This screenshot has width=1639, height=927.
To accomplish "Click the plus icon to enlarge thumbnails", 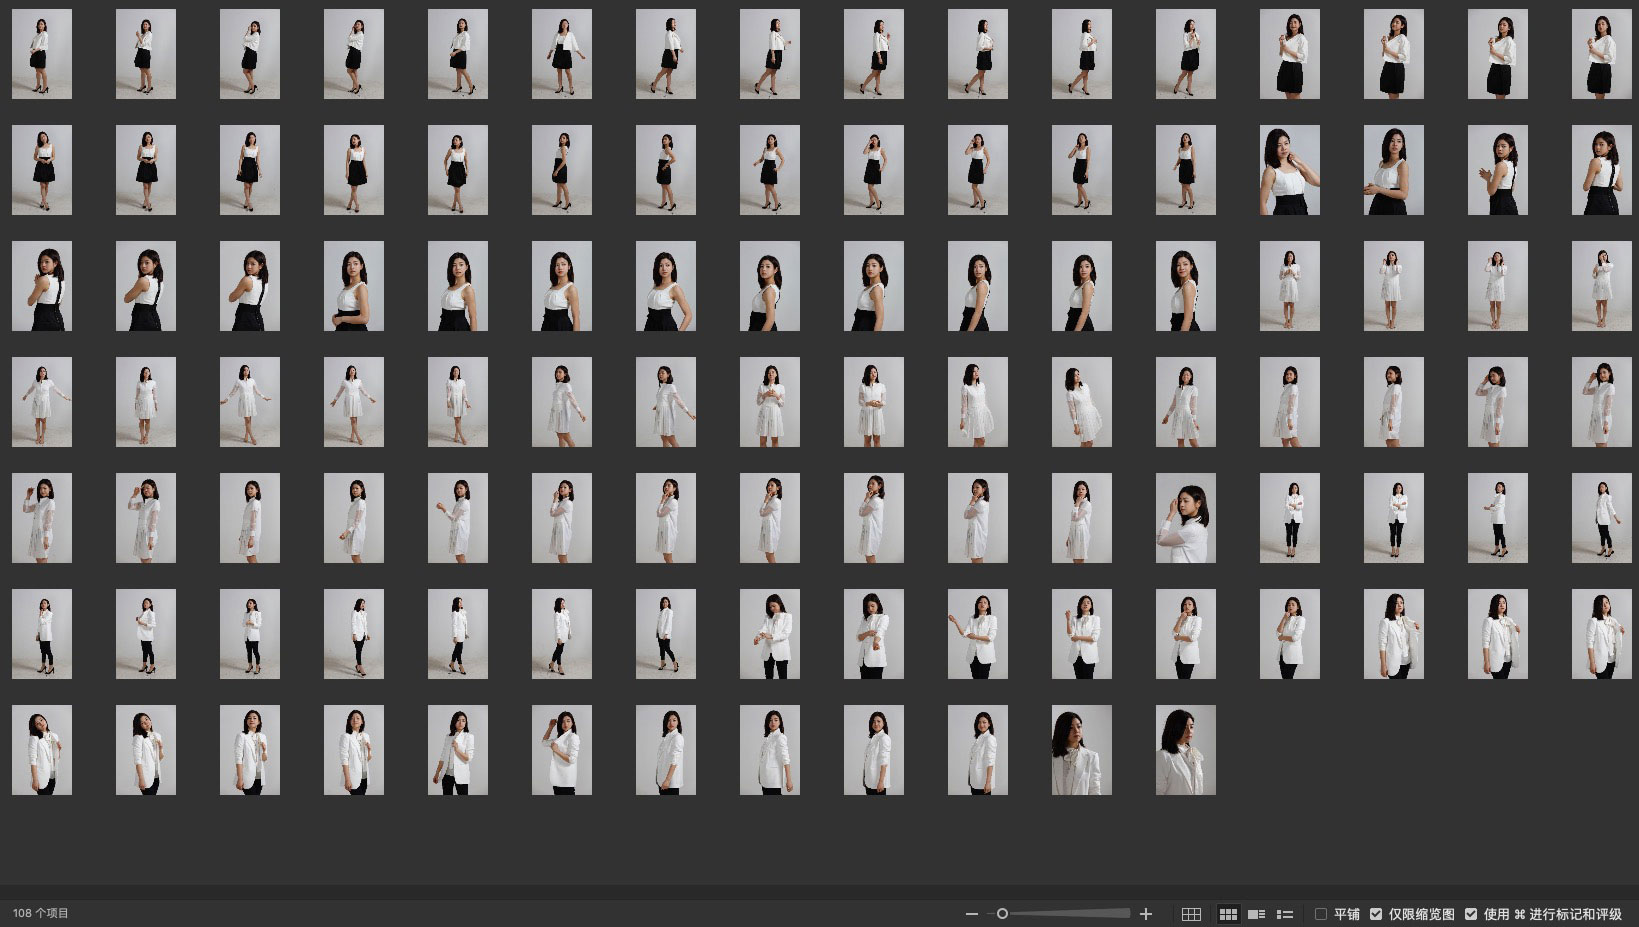I will pos(1146,914).
